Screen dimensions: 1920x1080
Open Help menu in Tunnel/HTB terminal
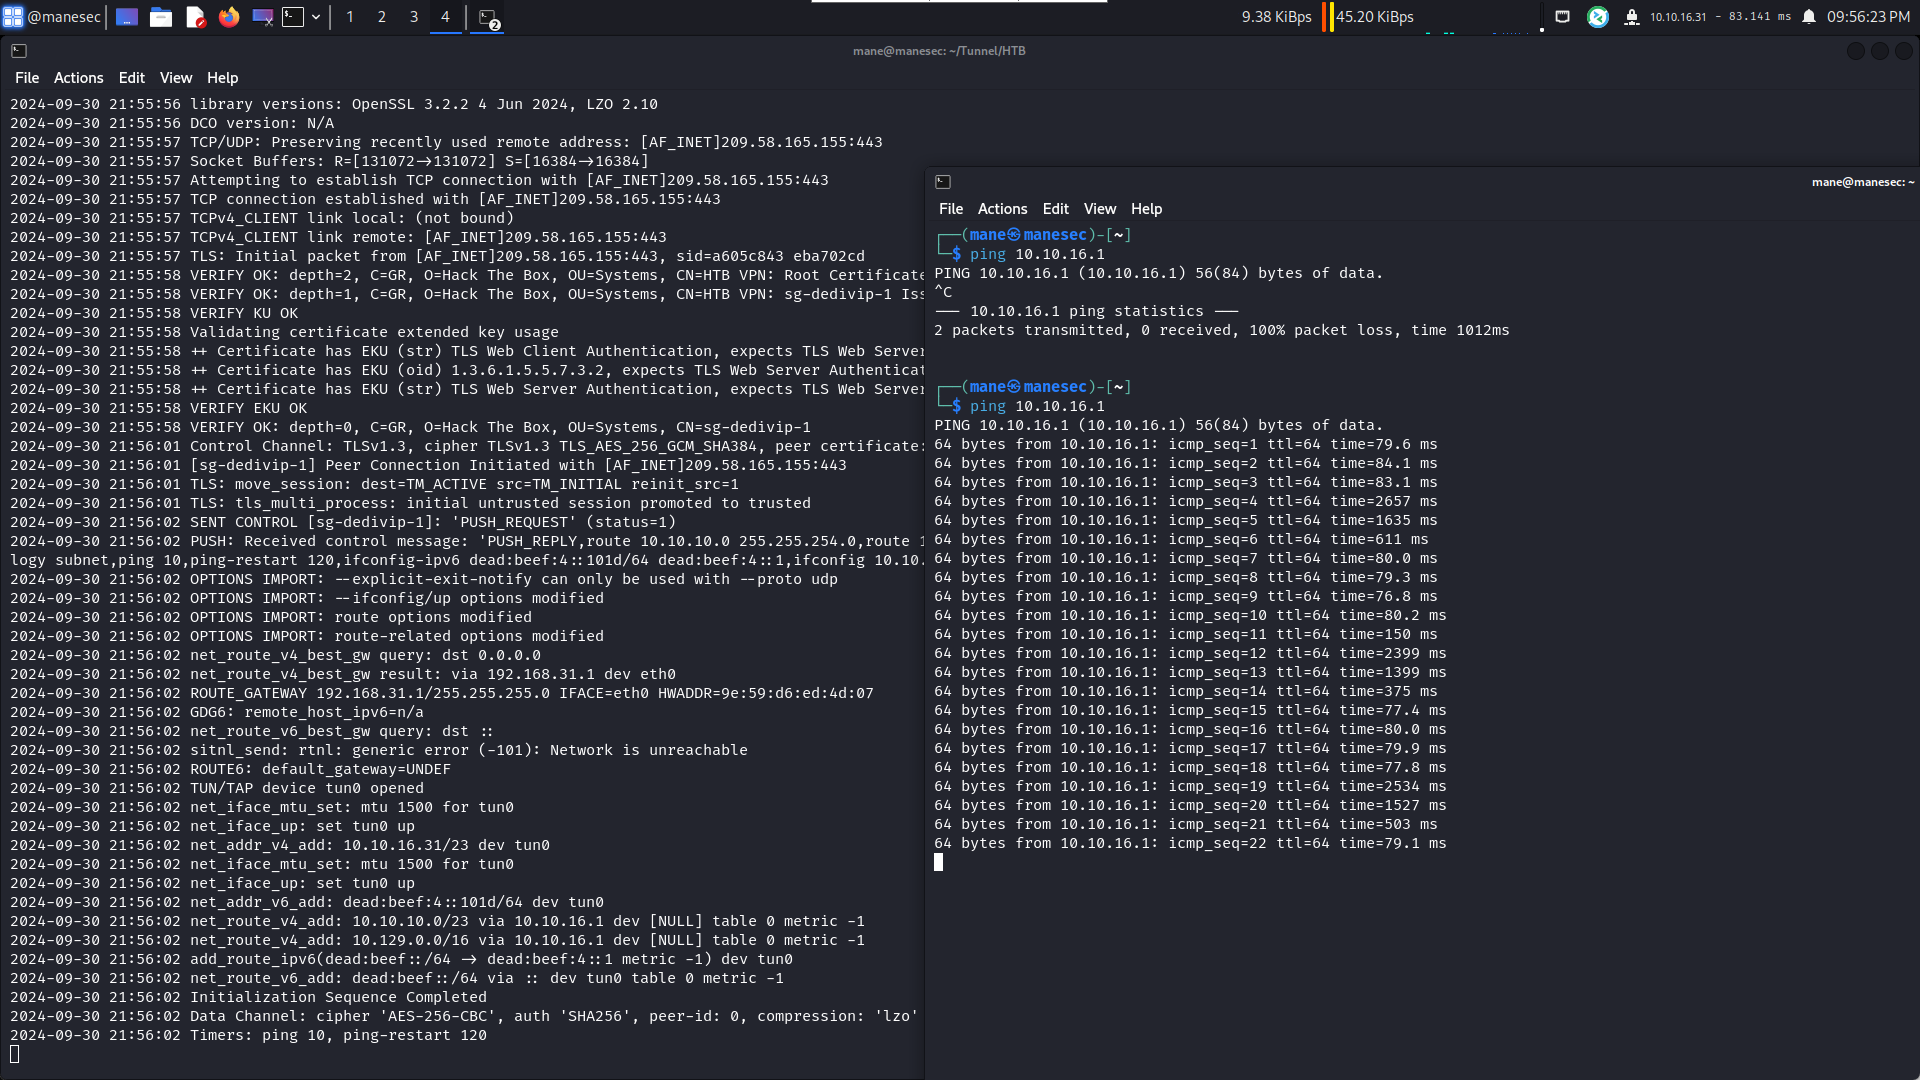click(x=222, y=78)
